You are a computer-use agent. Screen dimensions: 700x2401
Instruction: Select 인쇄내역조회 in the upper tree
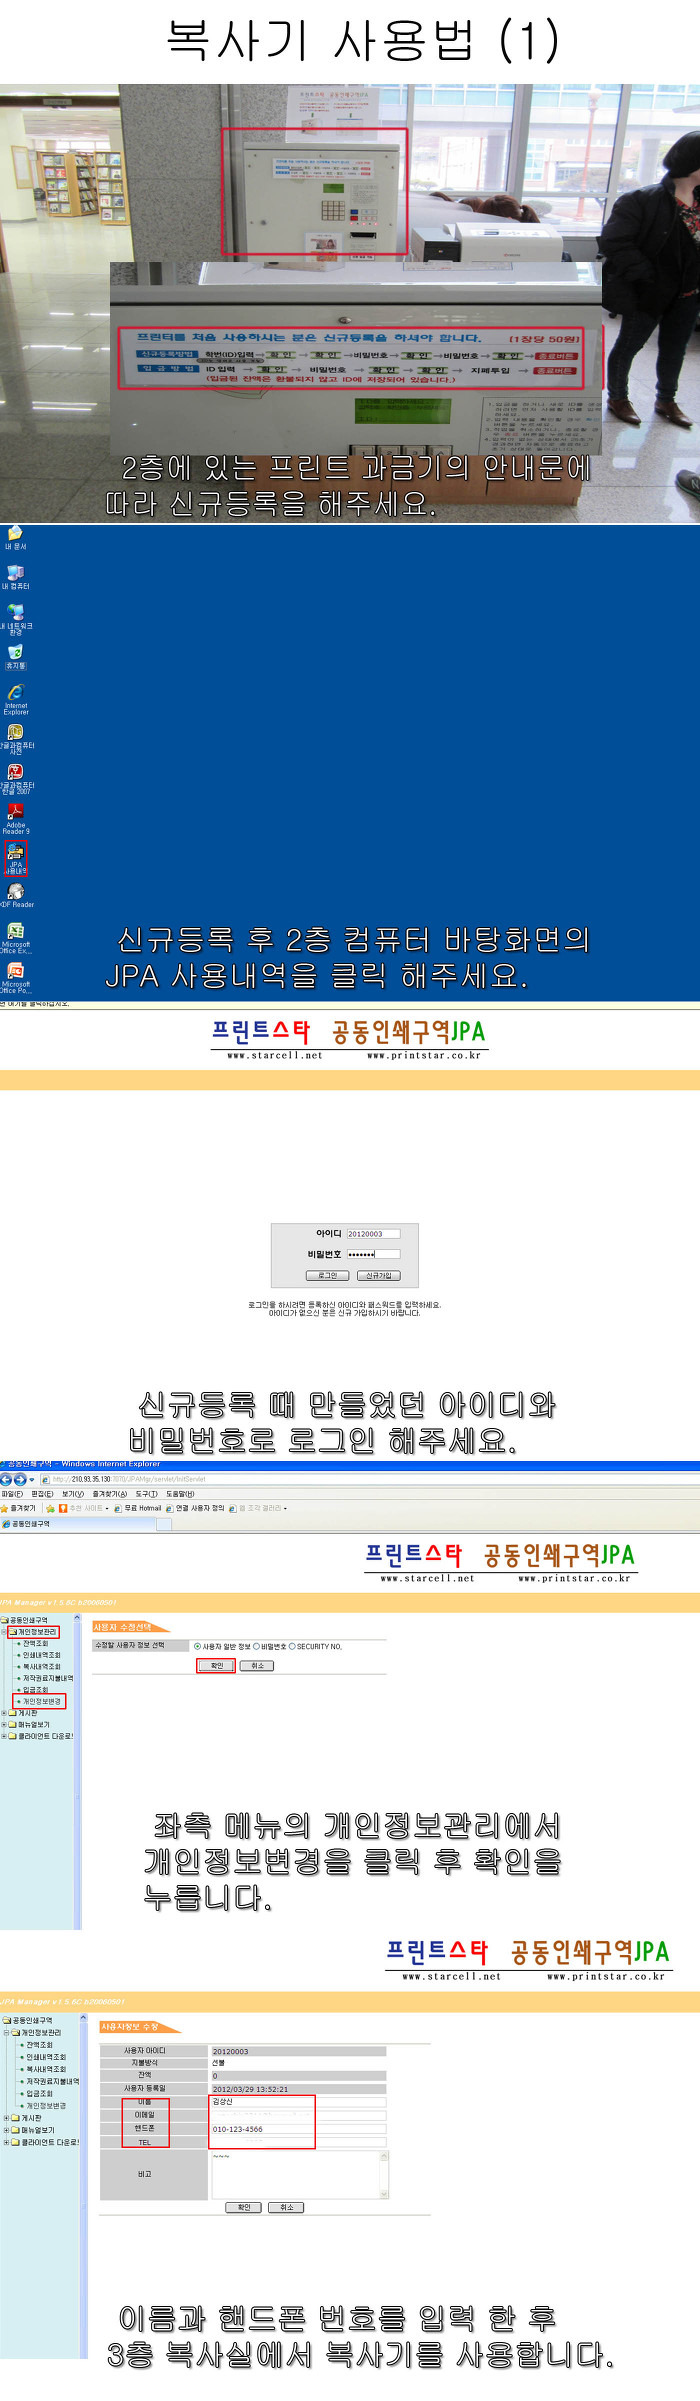[x=41, y=1655]
